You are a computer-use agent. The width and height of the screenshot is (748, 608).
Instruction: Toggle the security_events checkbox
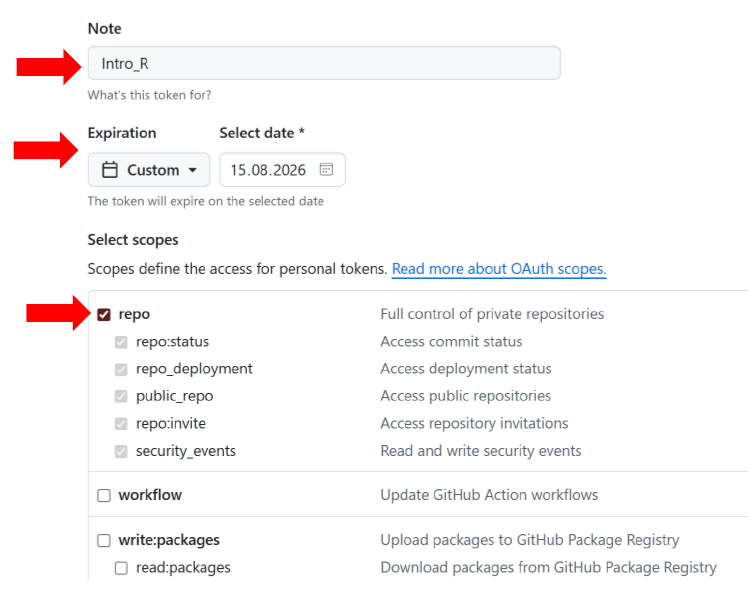click(121, 451)
